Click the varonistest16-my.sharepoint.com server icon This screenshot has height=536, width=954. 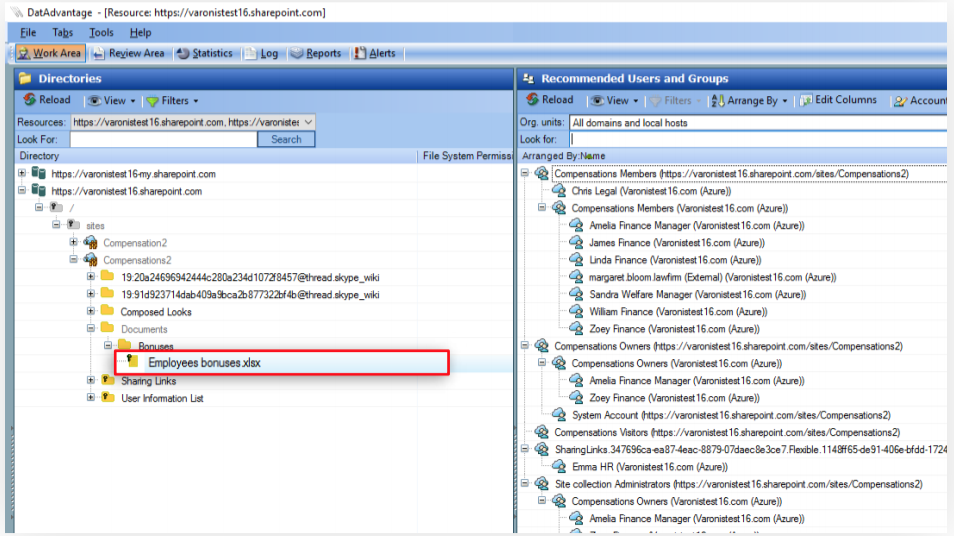pos(39,173)
